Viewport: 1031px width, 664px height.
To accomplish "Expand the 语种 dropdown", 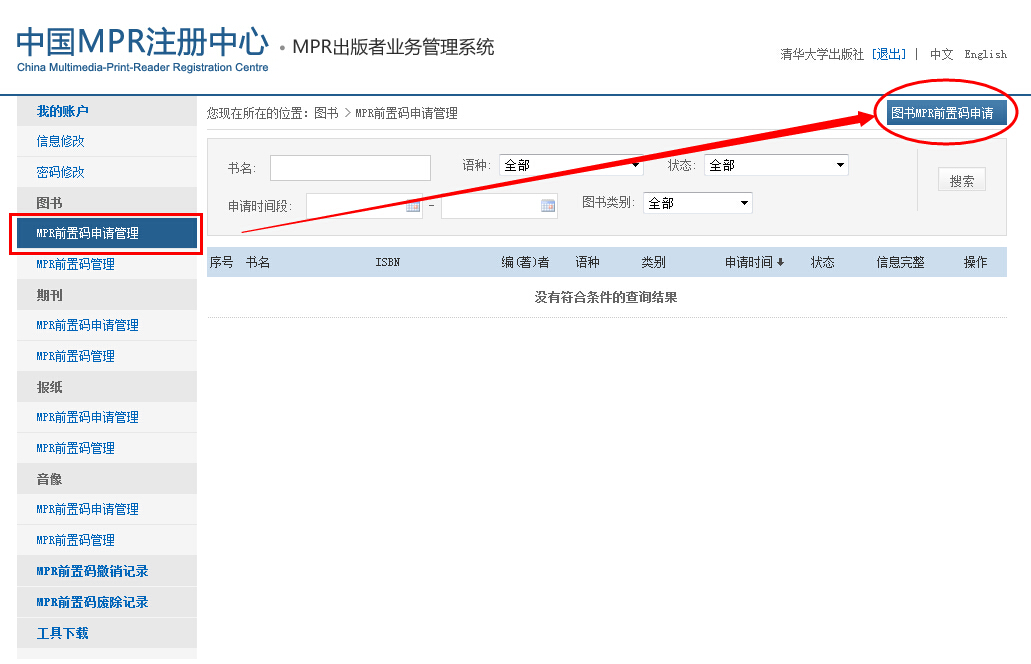I will pos(571,165).
